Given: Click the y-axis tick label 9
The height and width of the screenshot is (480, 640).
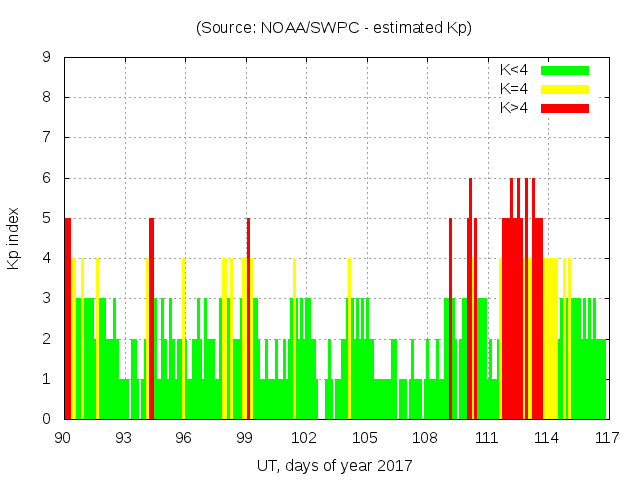Looking at the screenshot, I should [x=47, y=58].
